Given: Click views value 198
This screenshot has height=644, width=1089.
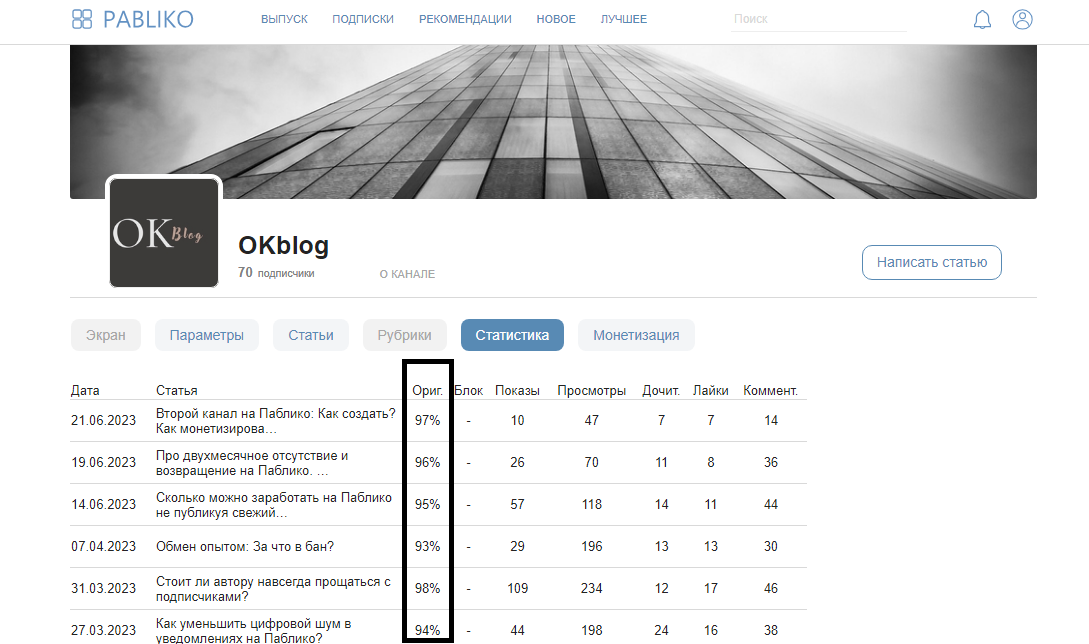Looking at the screenshot, I should click(x=592, y=631).
